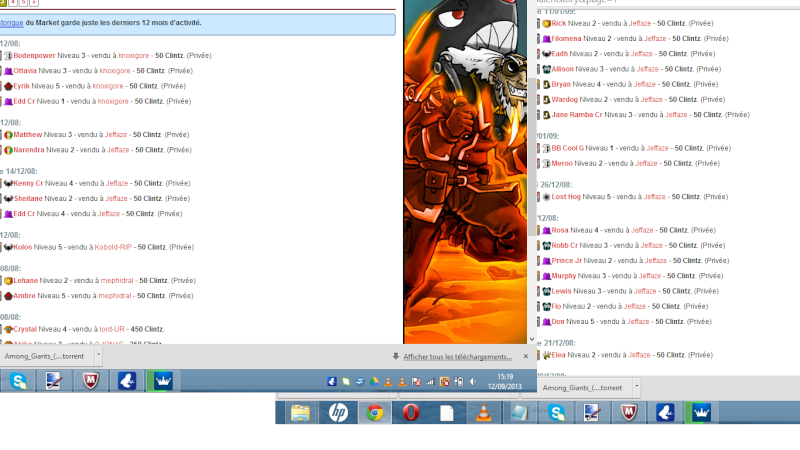Click the '14/12/08:' date heading
This screenshot has height=450, width=800.
(x=21, y=171)
